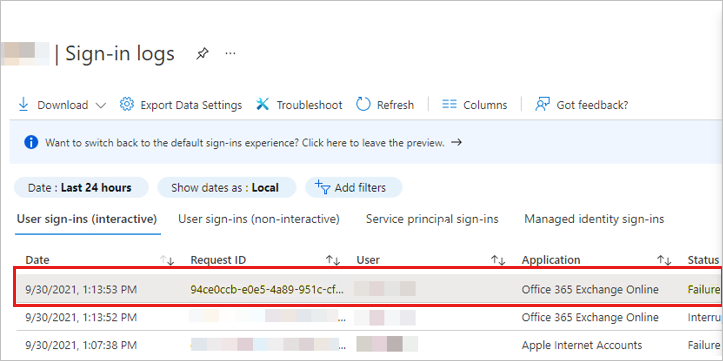Pin the Sign-in logs page
The height and width of the screenshot is (361, 723).
coord(201,54)
